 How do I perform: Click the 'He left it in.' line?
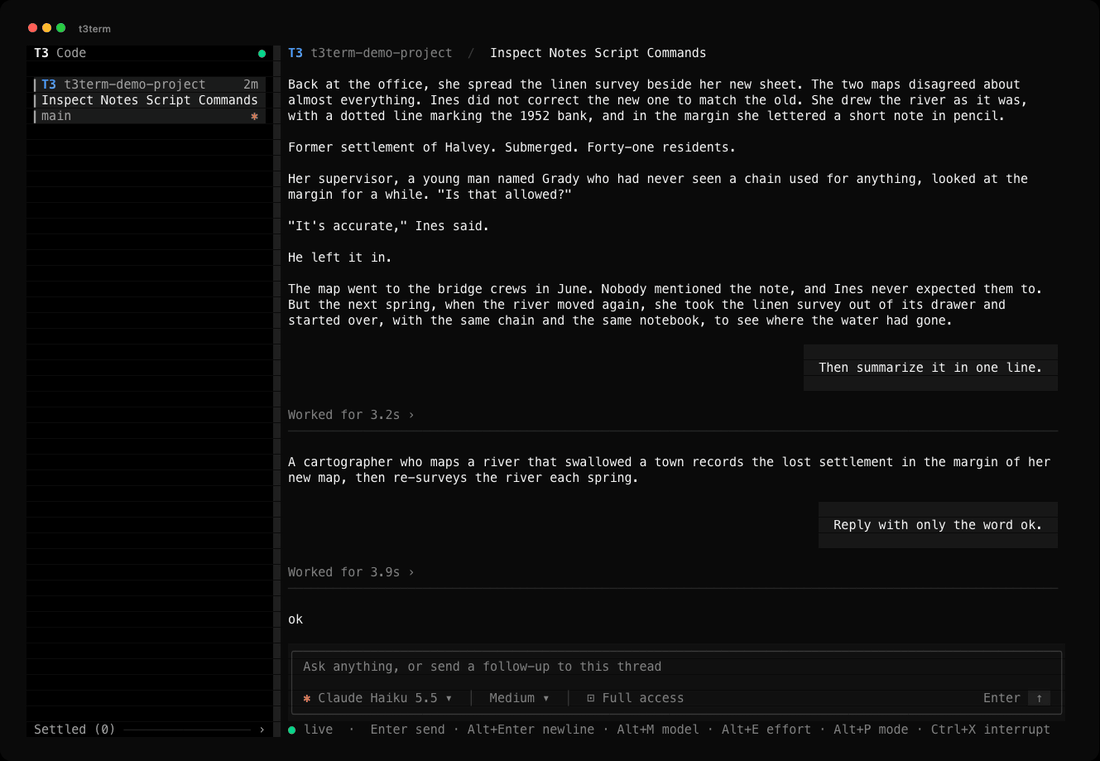(340, 257)
